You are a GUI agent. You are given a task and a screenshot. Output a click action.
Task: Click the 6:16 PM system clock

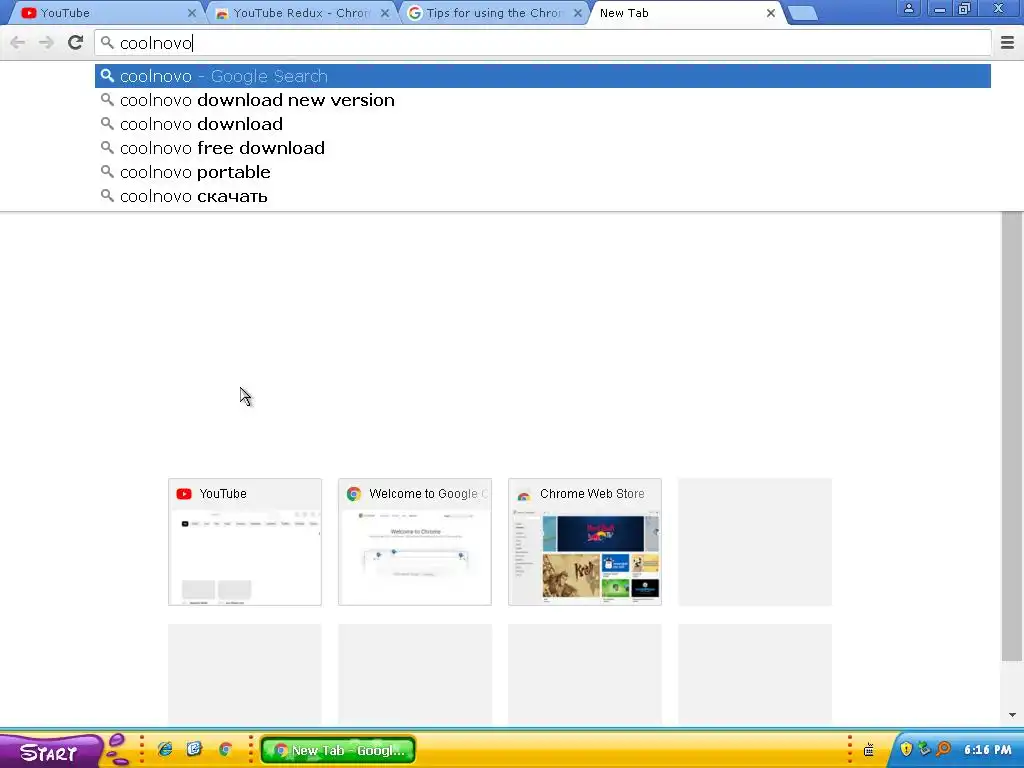pos(987,750)
